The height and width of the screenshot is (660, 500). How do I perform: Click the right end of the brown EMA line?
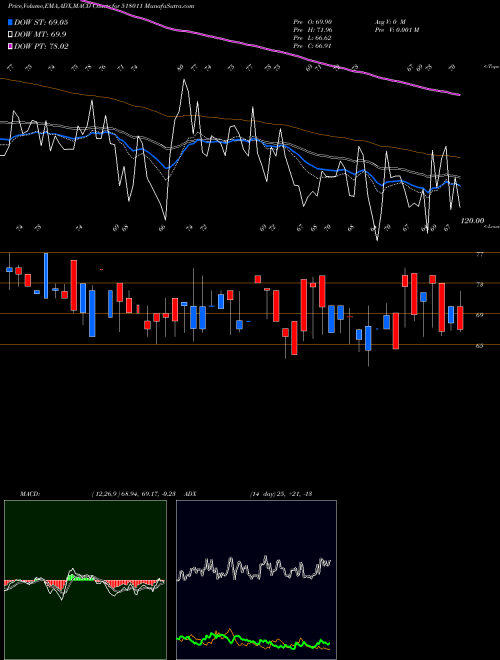click(459, 157)
